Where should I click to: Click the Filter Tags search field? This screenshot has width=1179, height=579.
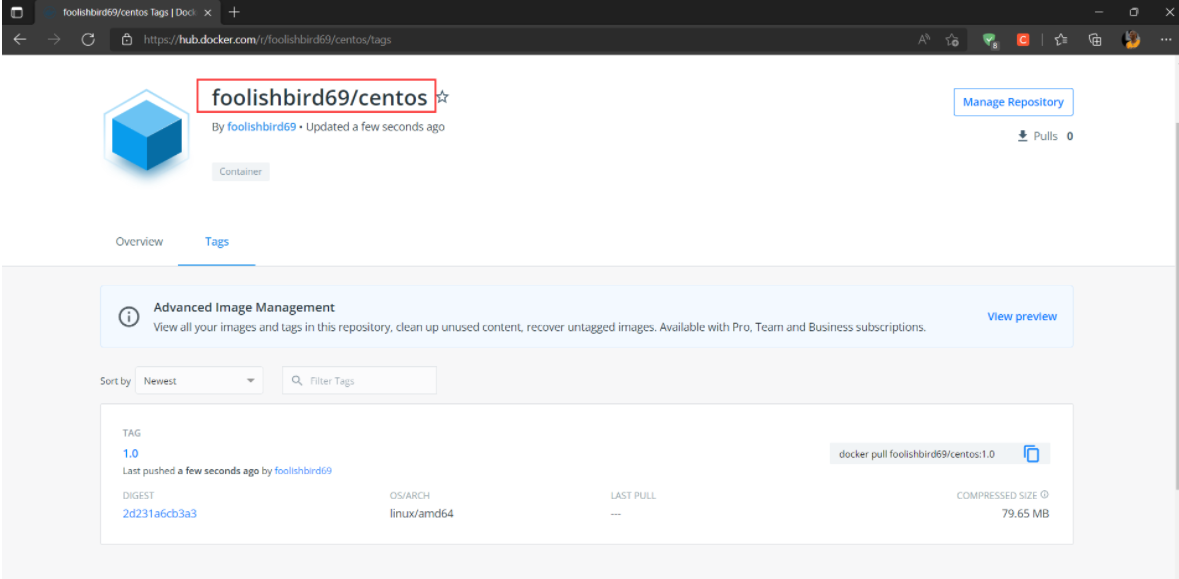pos(360,380)
